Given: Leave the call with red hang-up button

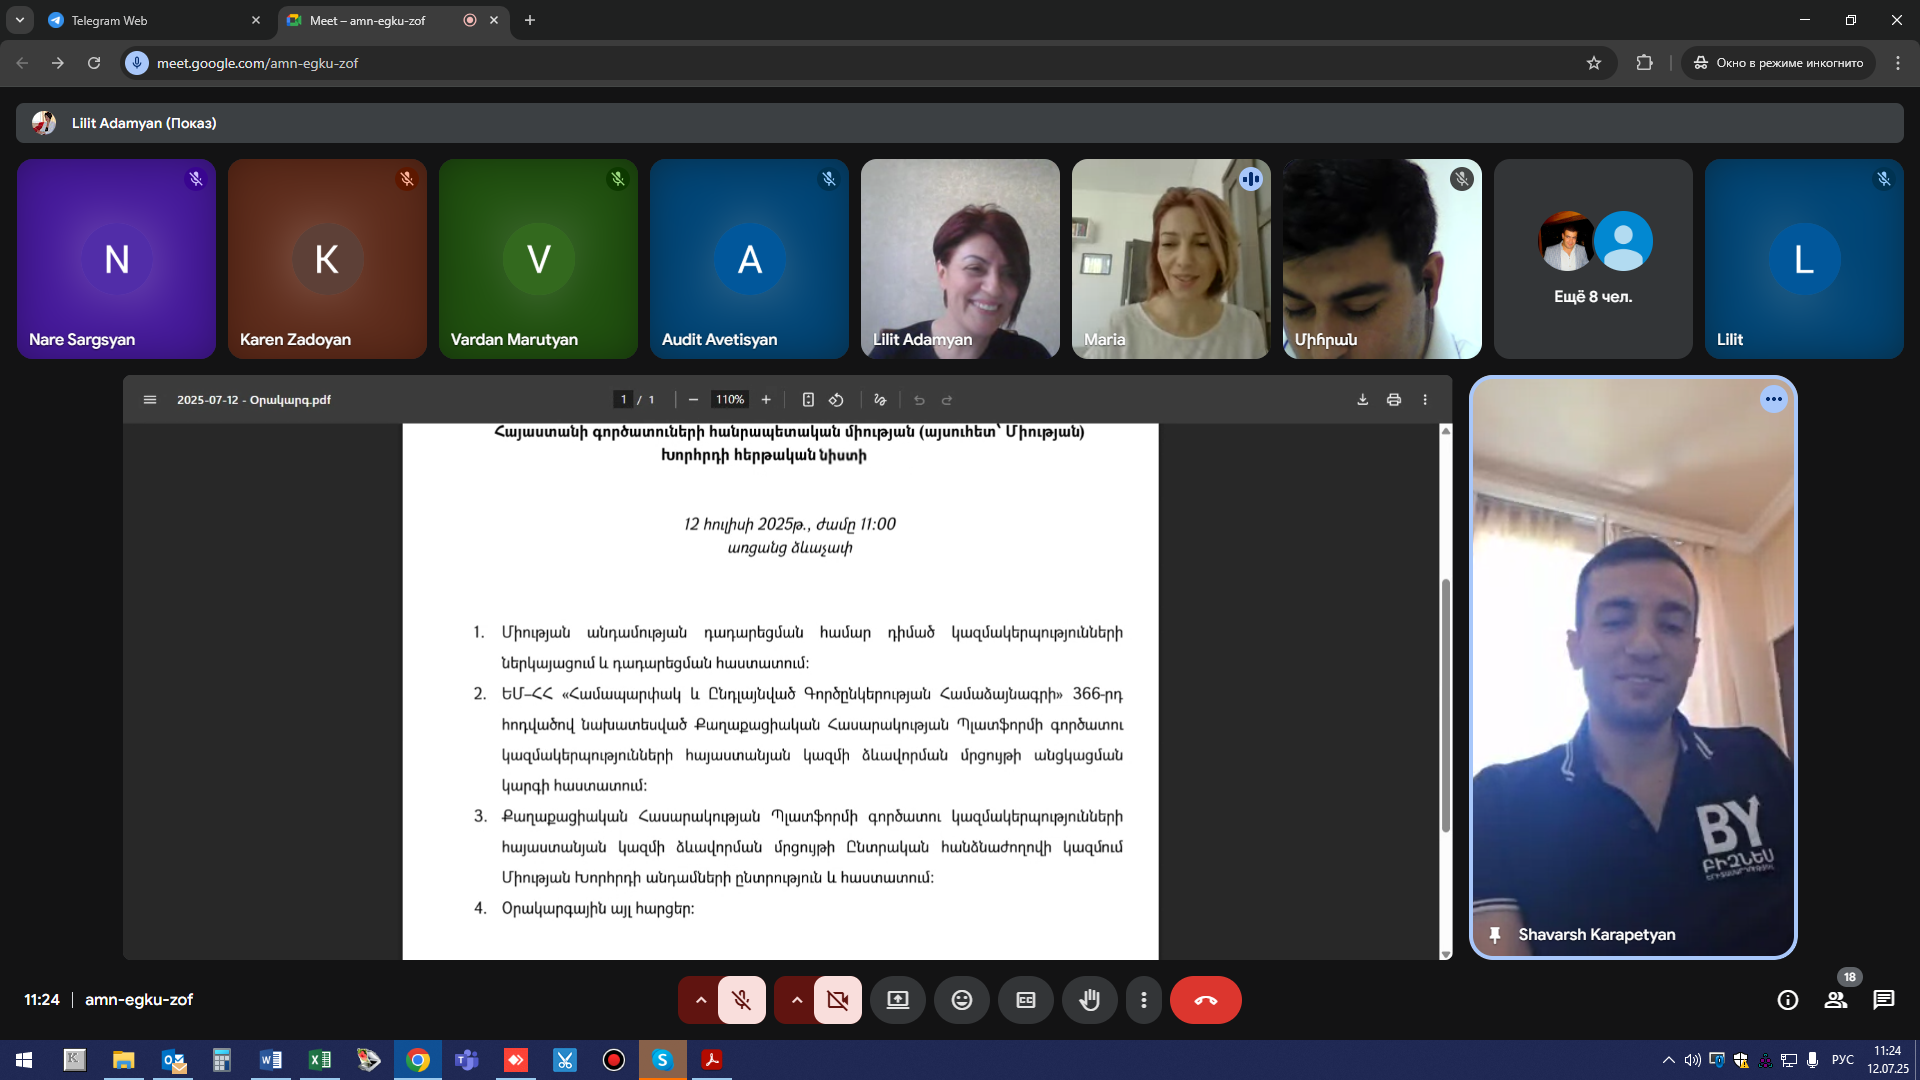Looking at the screenshot, I should (1206, 1000).
